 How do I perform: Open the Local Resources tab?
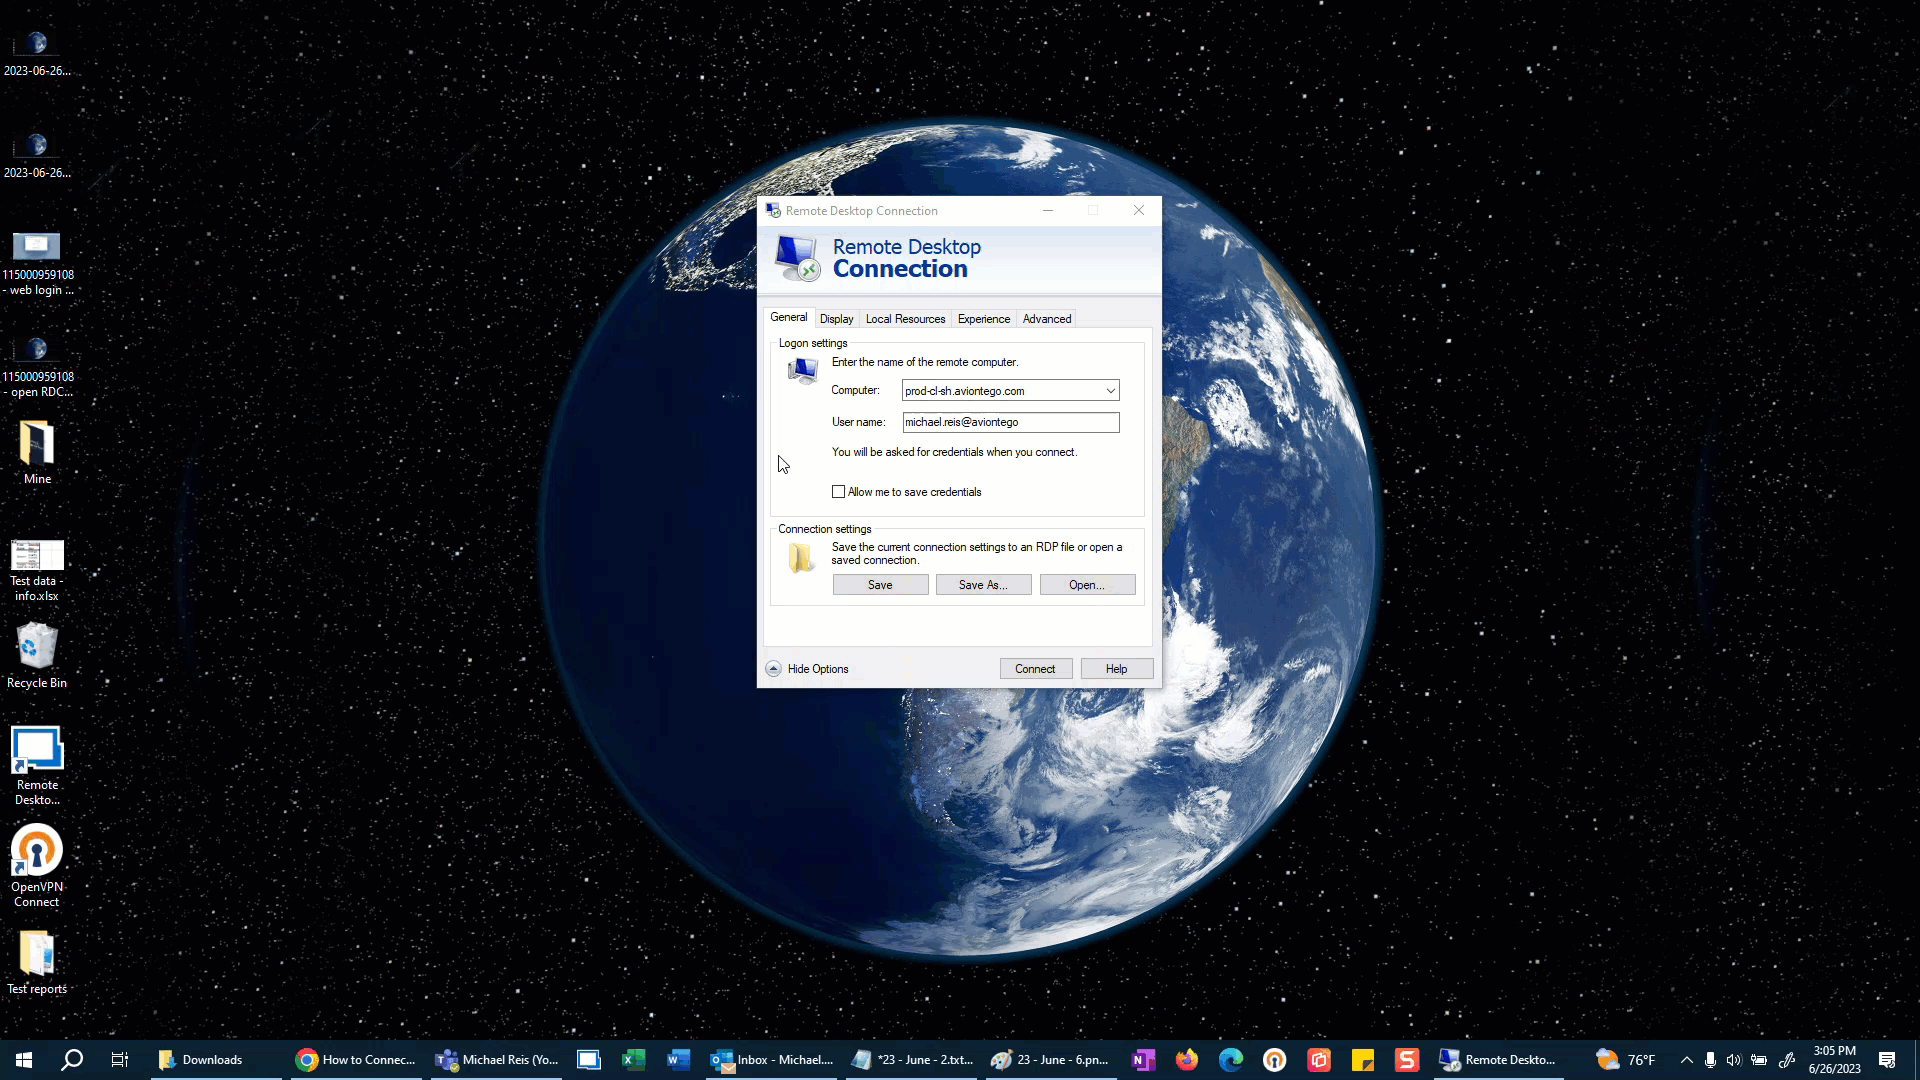pyautogui.click(x=905, y=319)
